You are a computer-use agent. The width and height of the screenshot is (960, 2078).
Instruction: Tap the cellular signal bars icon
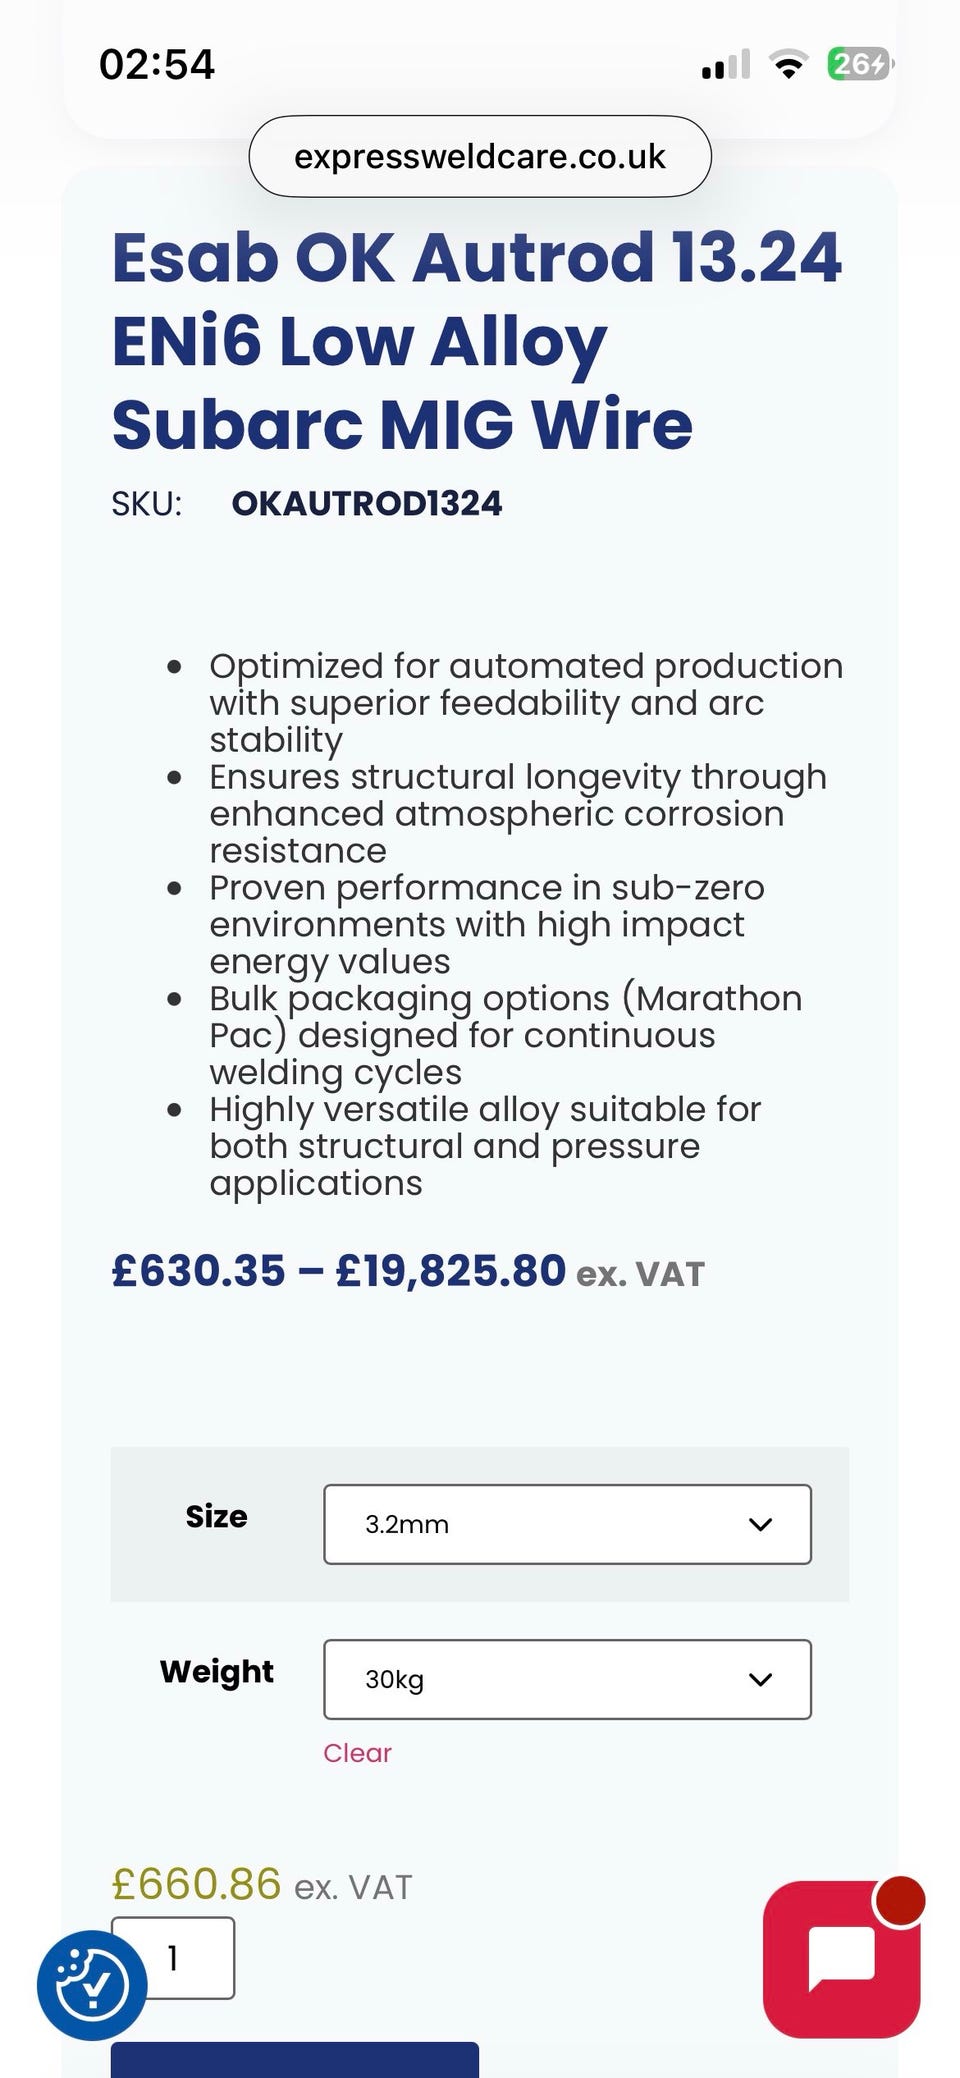726,65
